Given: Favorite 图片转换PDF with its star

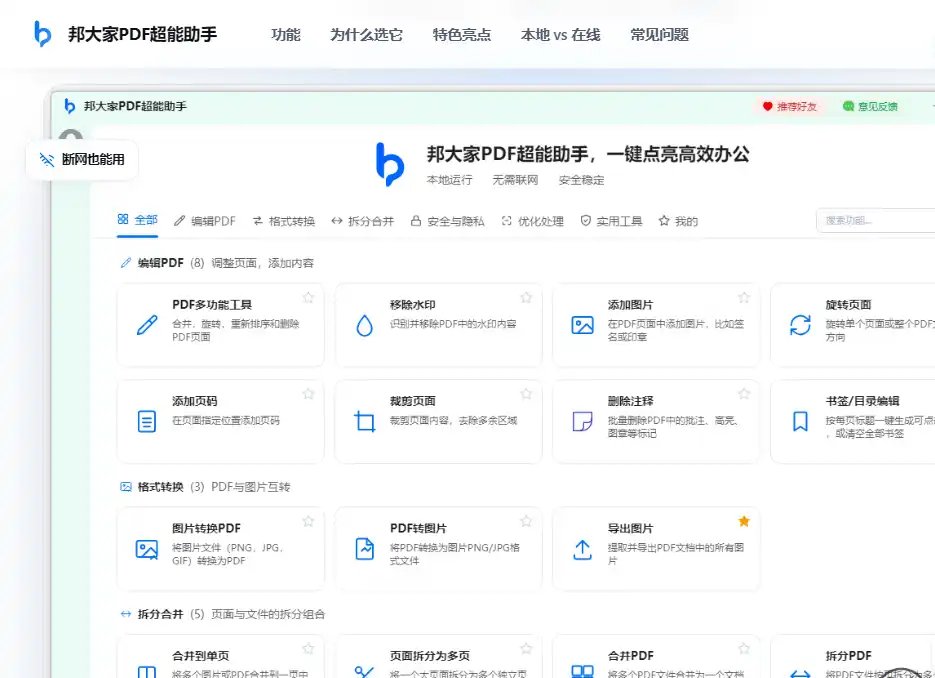Looking at the screenshot, I should point(308,521).
